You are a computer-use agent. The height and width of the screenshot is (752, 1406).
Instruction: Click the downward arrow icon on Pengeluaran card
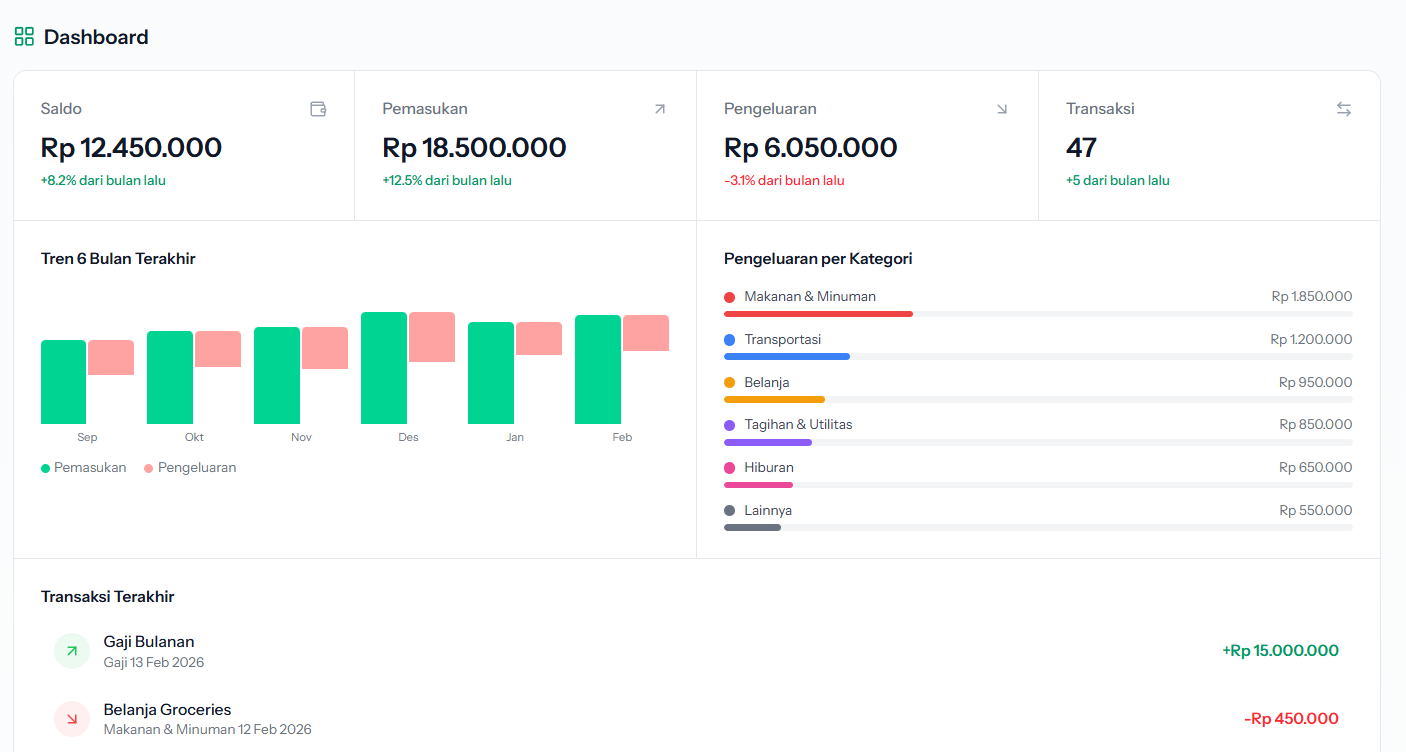[x=1002, y=108]
